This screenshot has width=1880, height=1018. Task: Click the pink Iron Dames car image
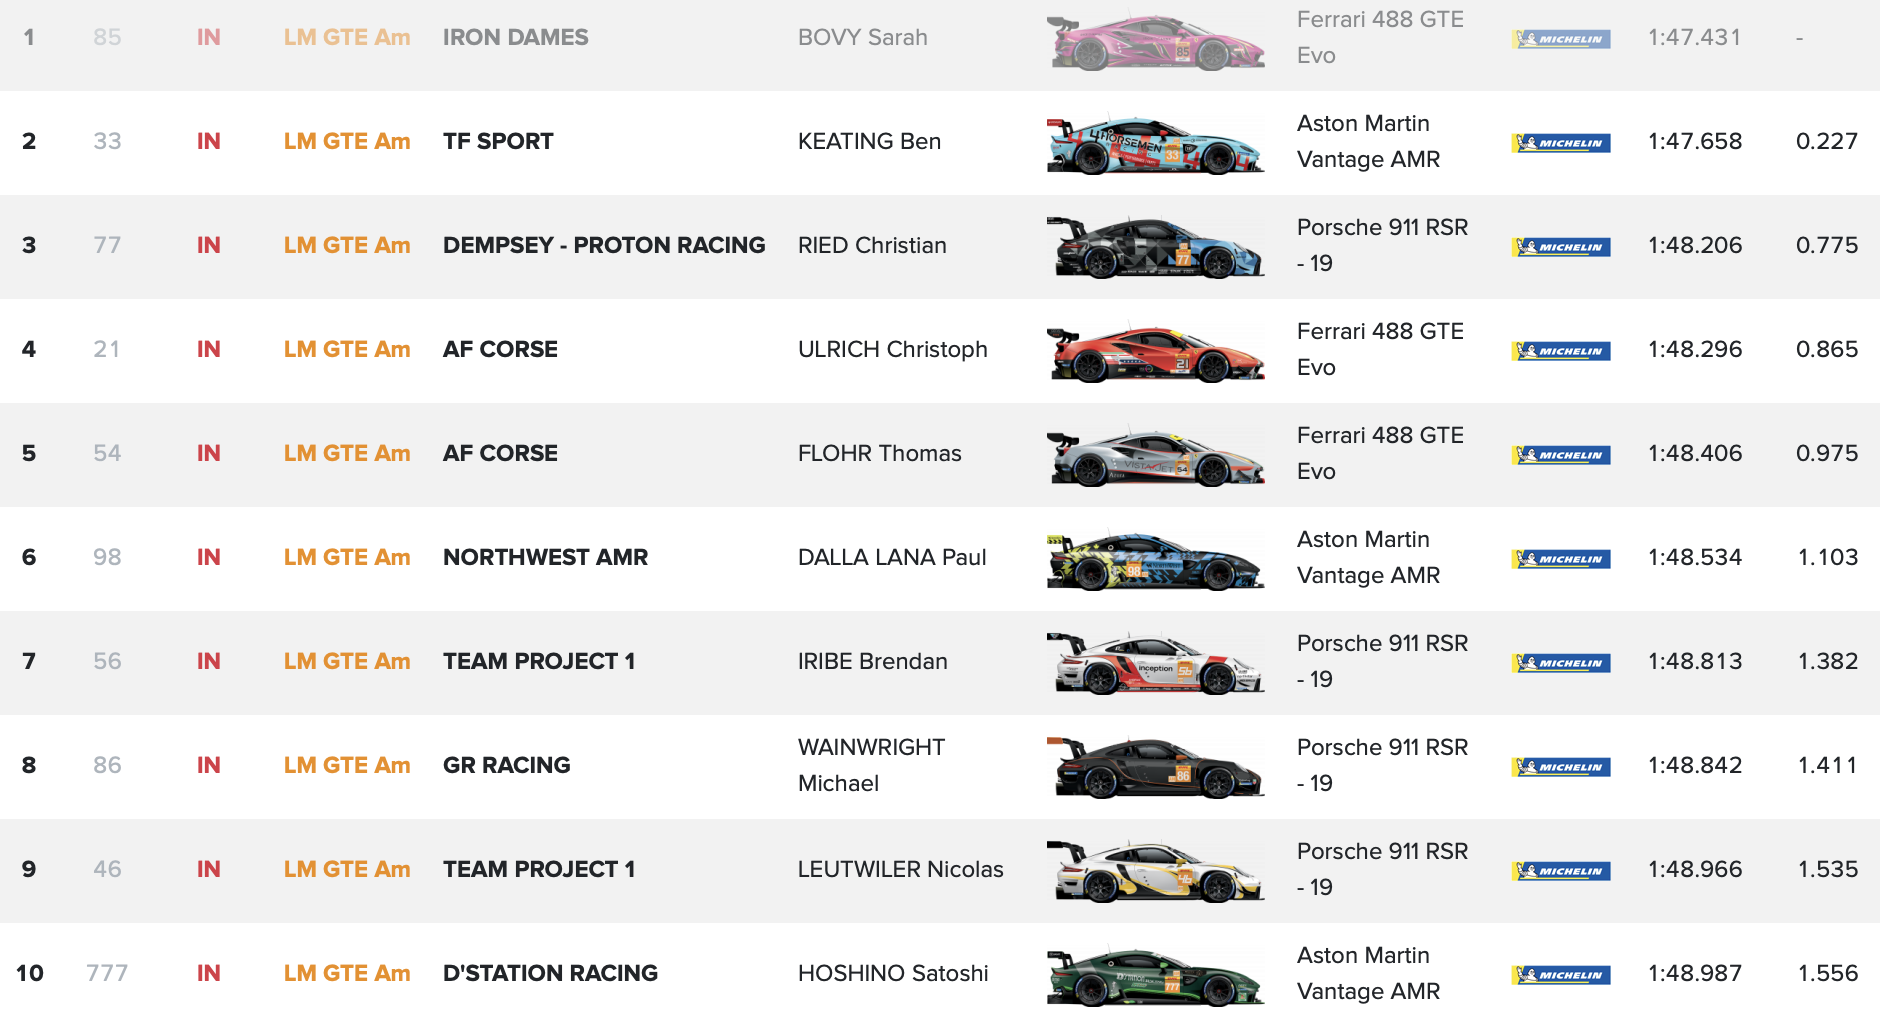pos(1155,41)
